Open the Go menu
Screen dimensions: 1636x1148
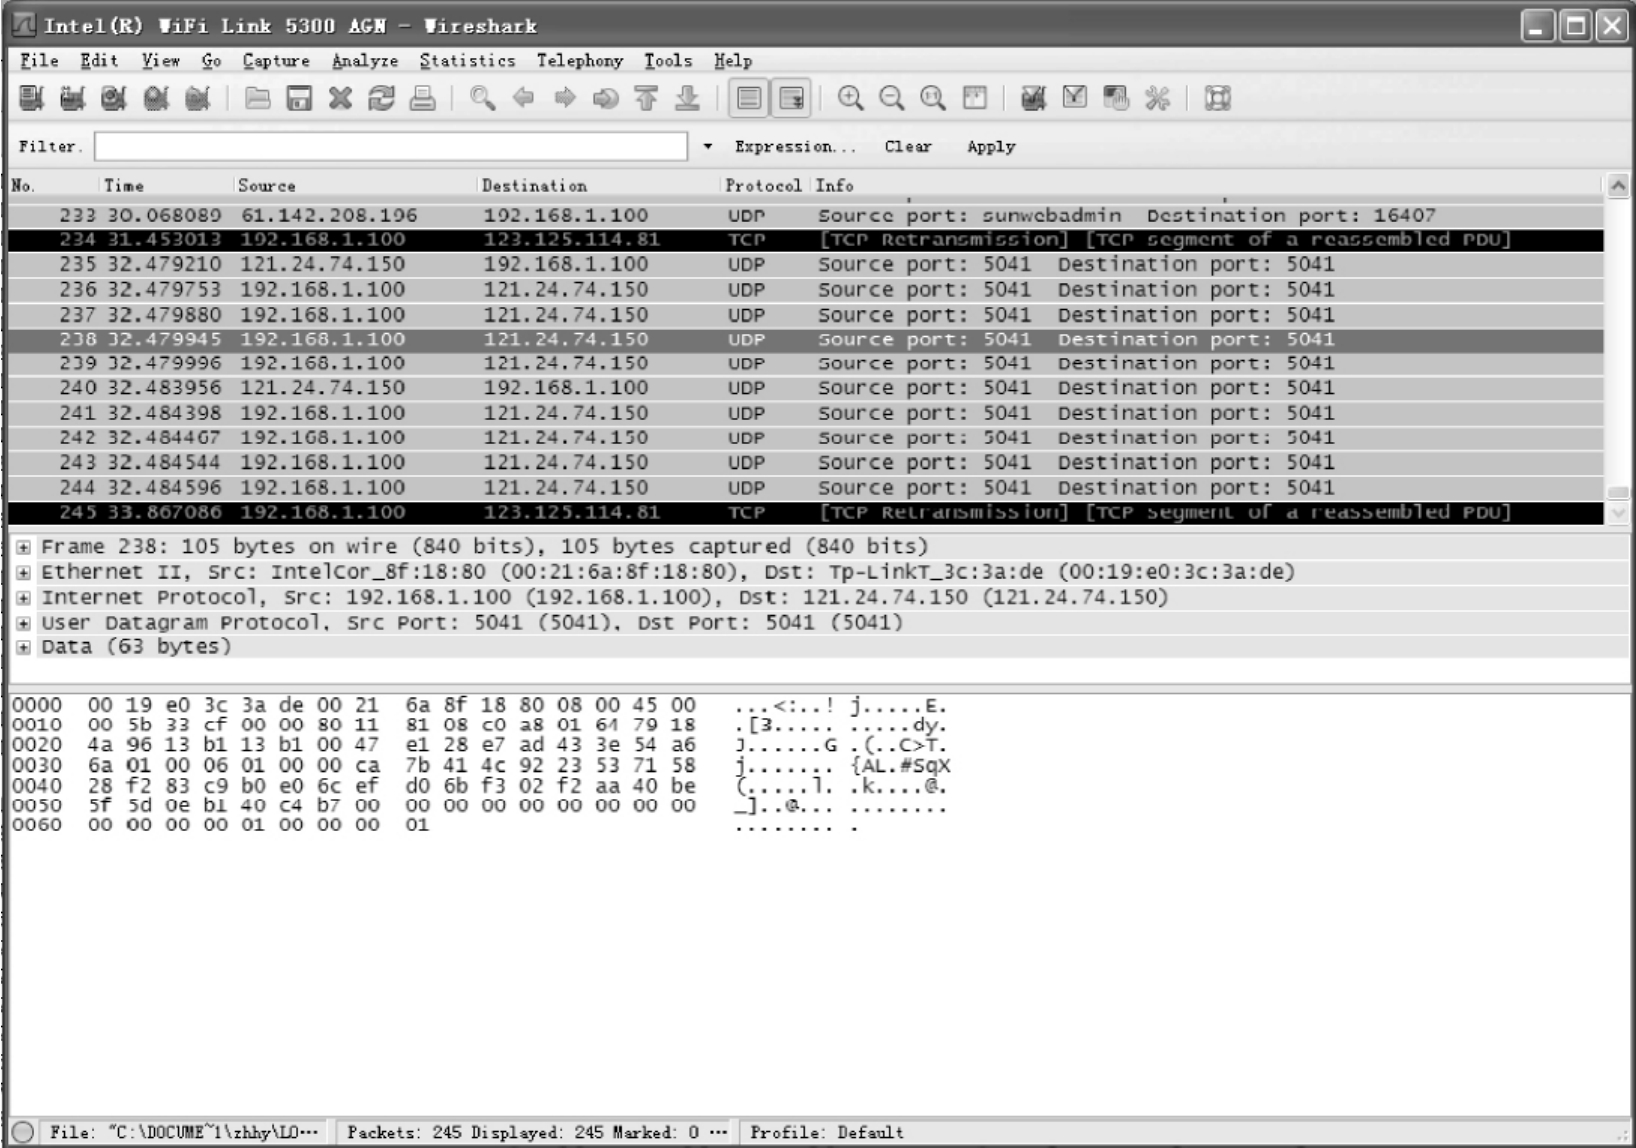coord(211,61)
